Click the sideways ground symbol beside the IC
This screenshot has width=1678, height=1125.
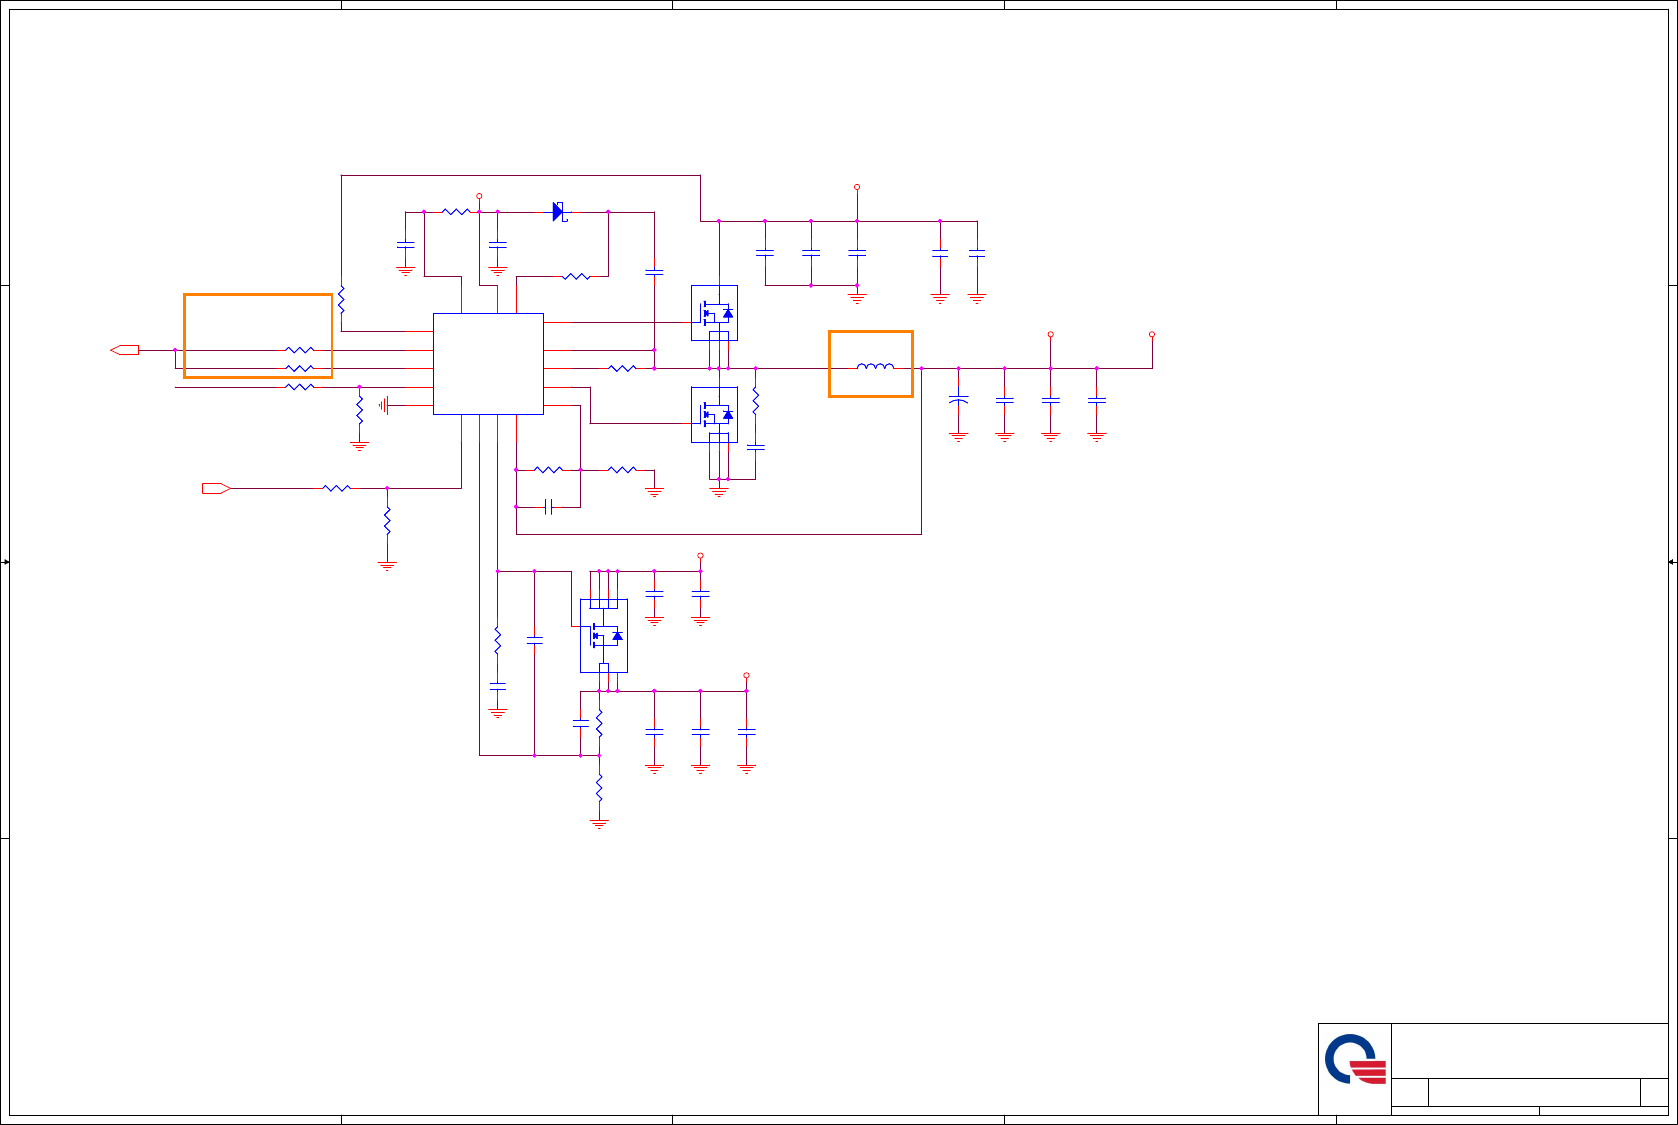384,405
